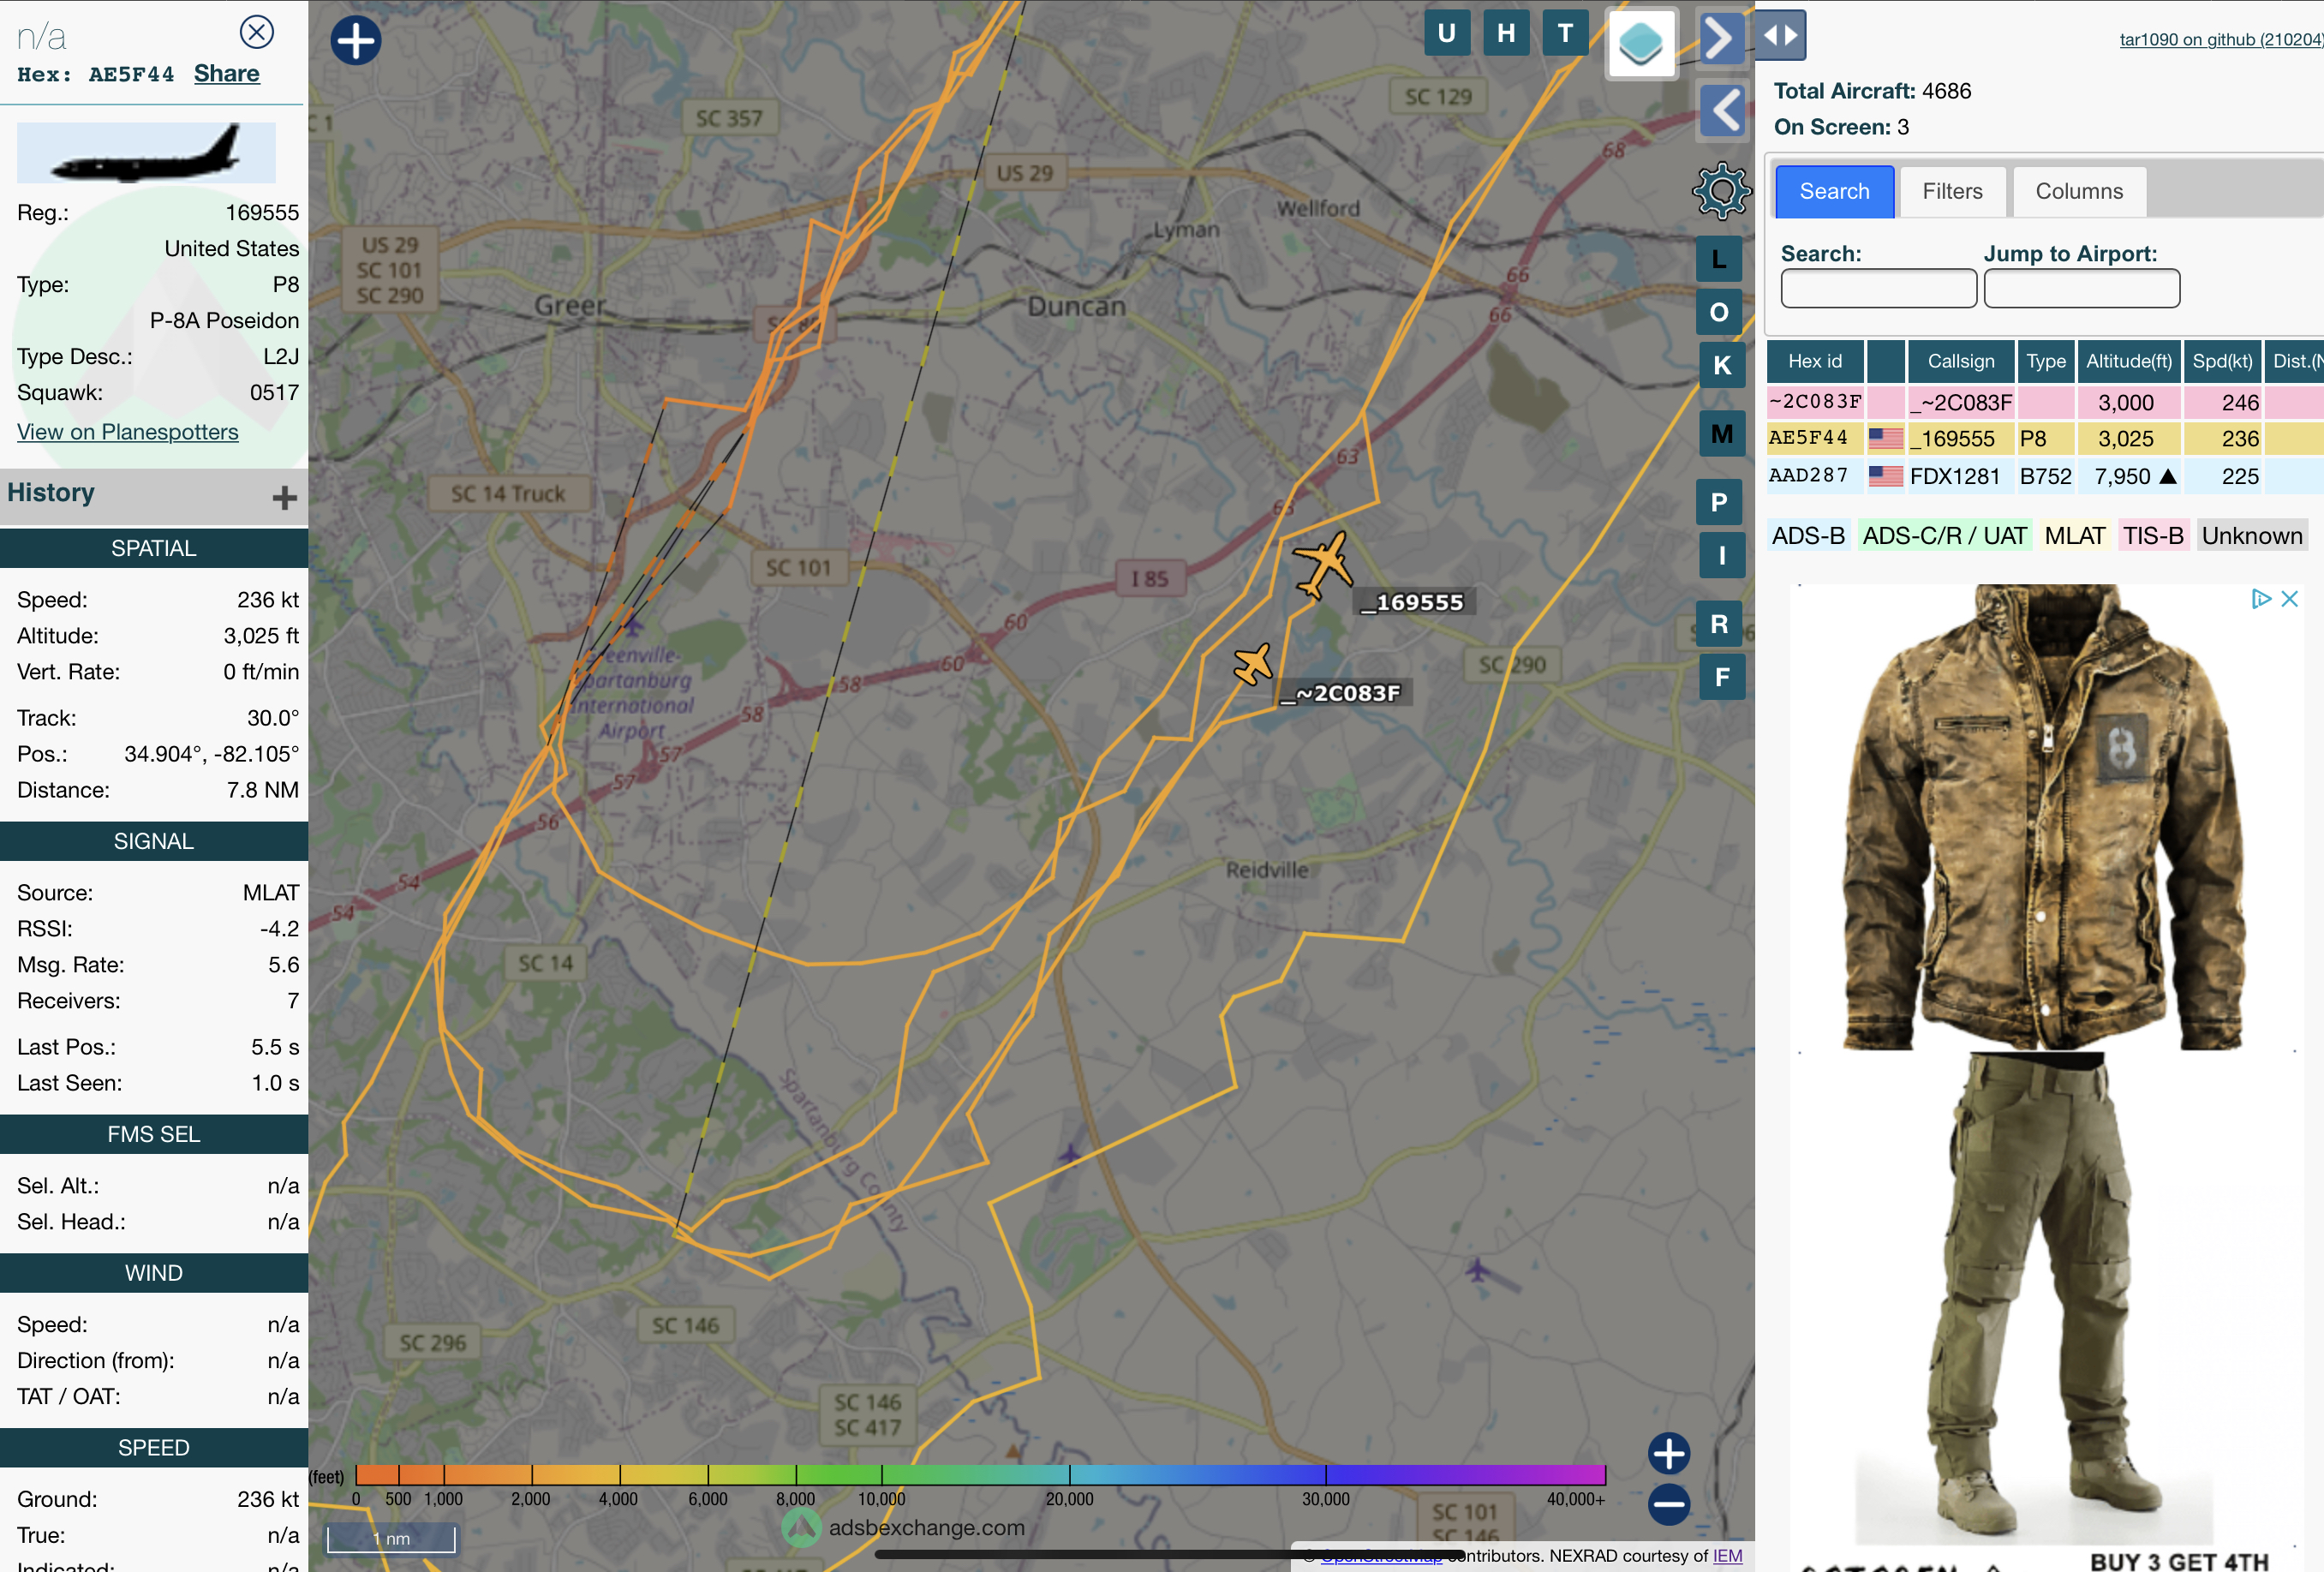Select table row ~2C083F
The height and width of the screenshot is (1572, 2324).
tap(2045, 402)
